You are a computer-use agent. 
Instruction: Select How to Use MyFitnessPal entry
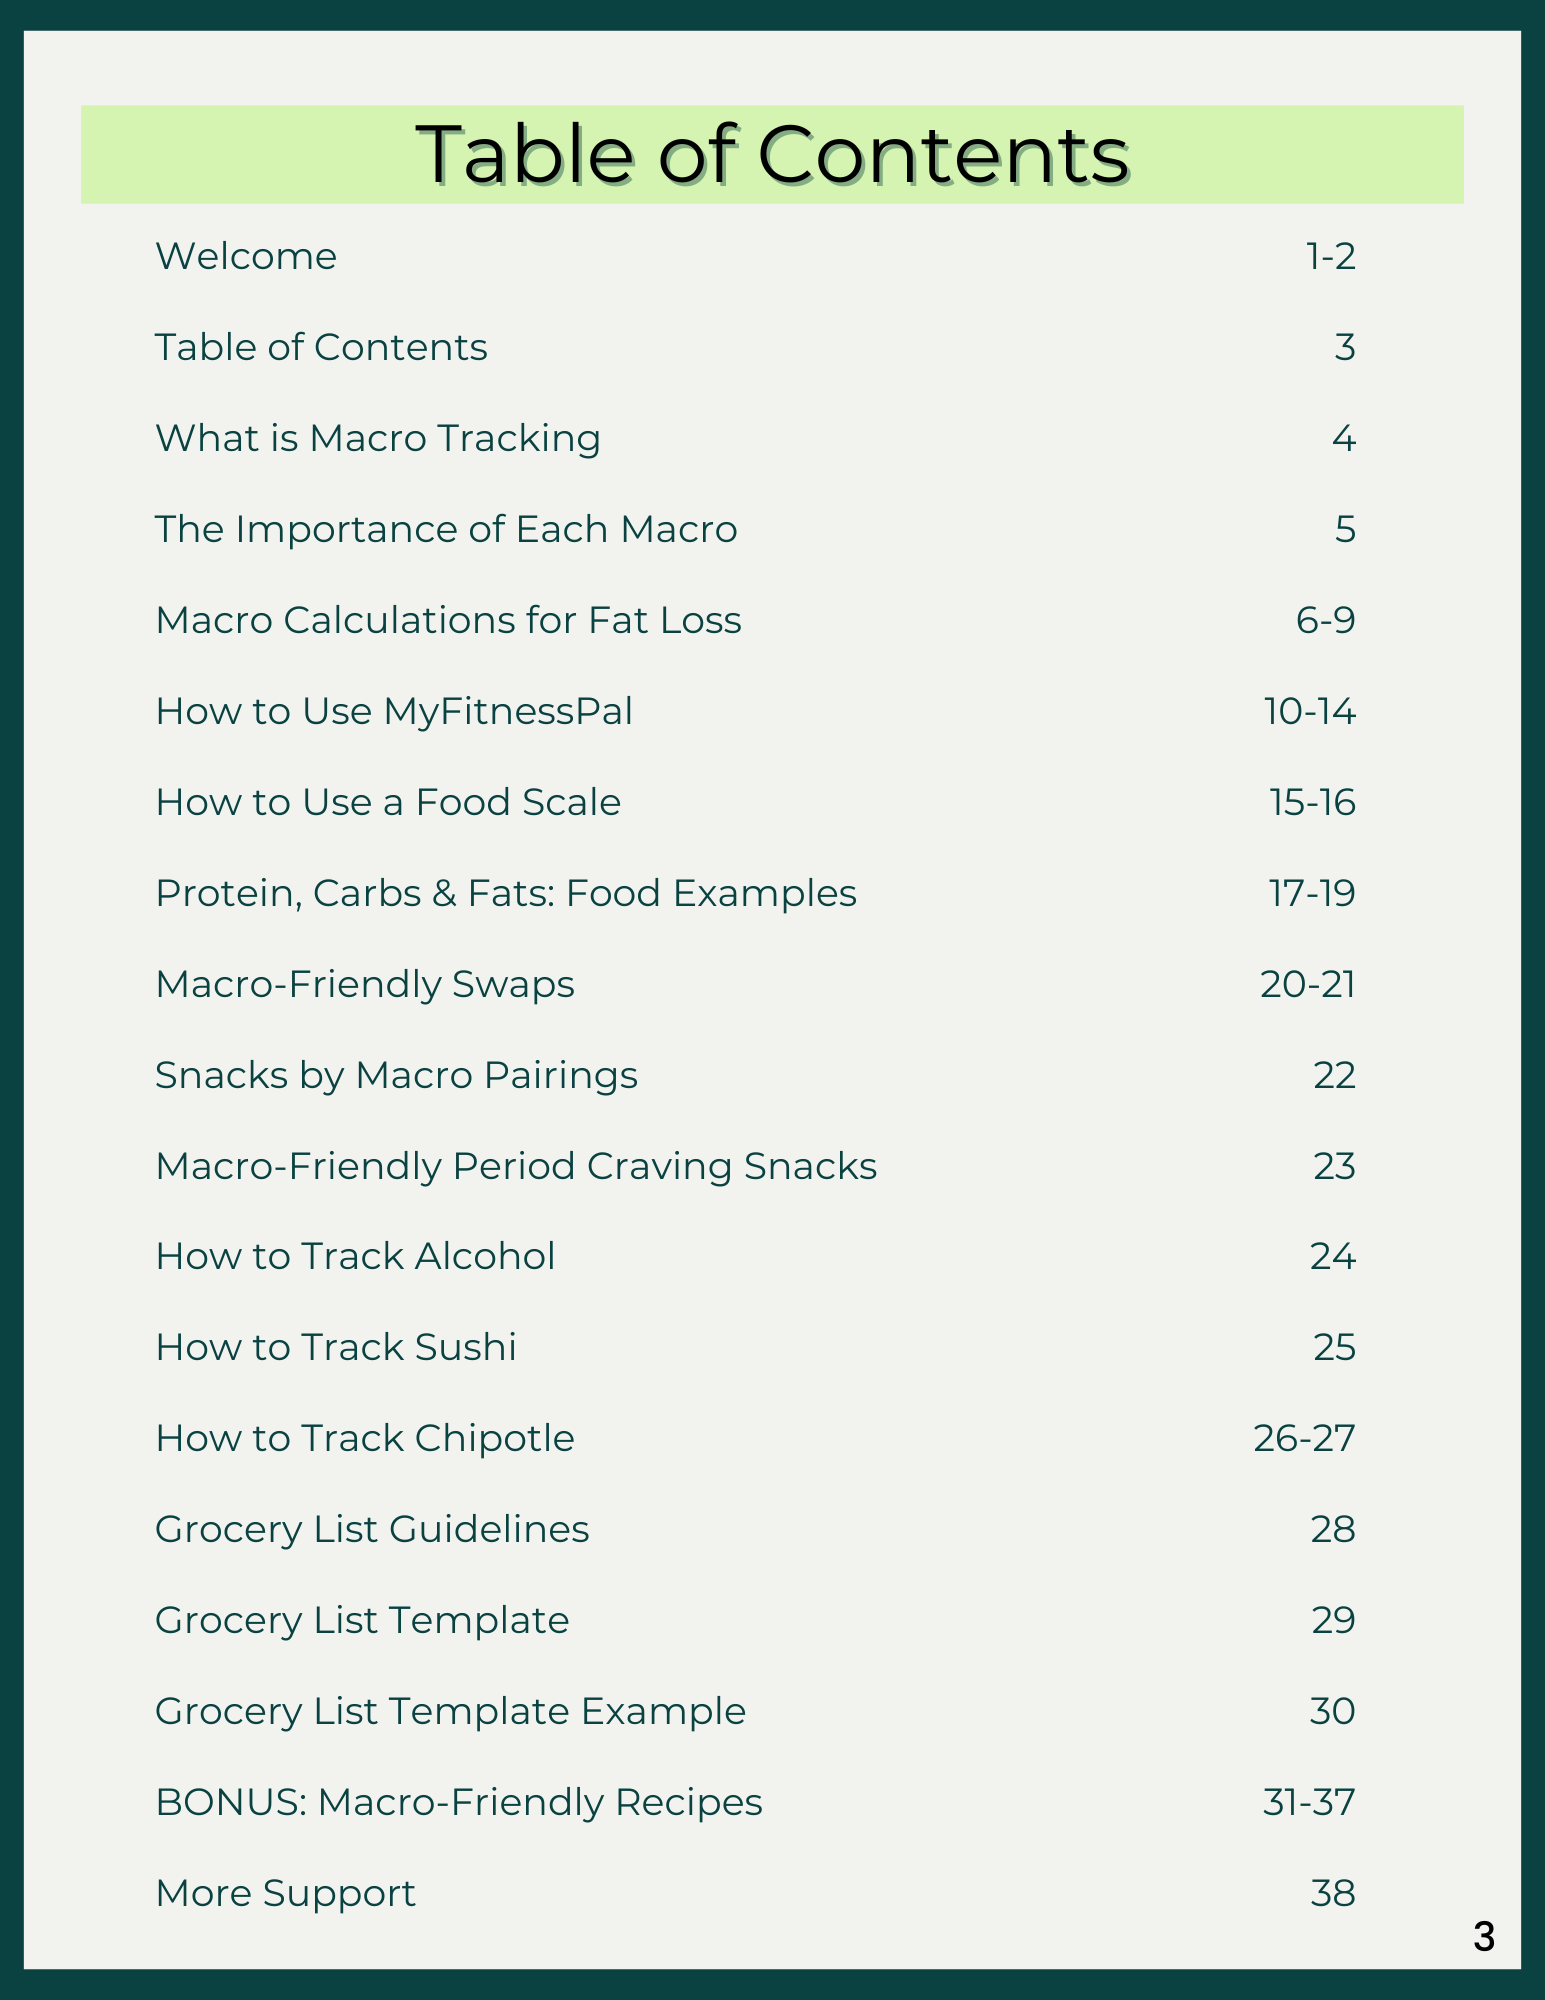pos(394,712)
